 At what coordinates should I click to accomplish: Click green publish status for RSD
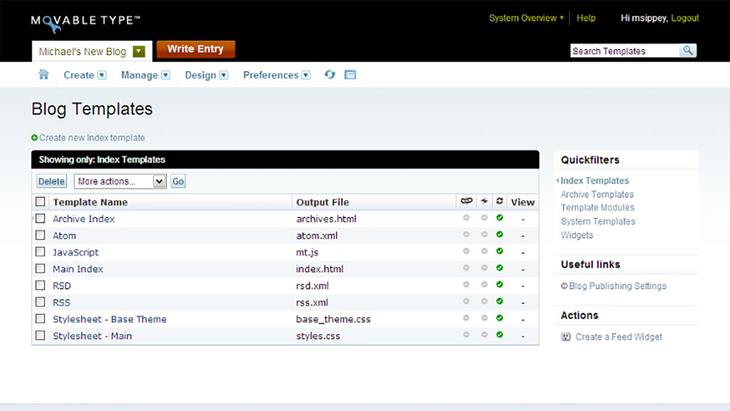[x=500, y=285]
